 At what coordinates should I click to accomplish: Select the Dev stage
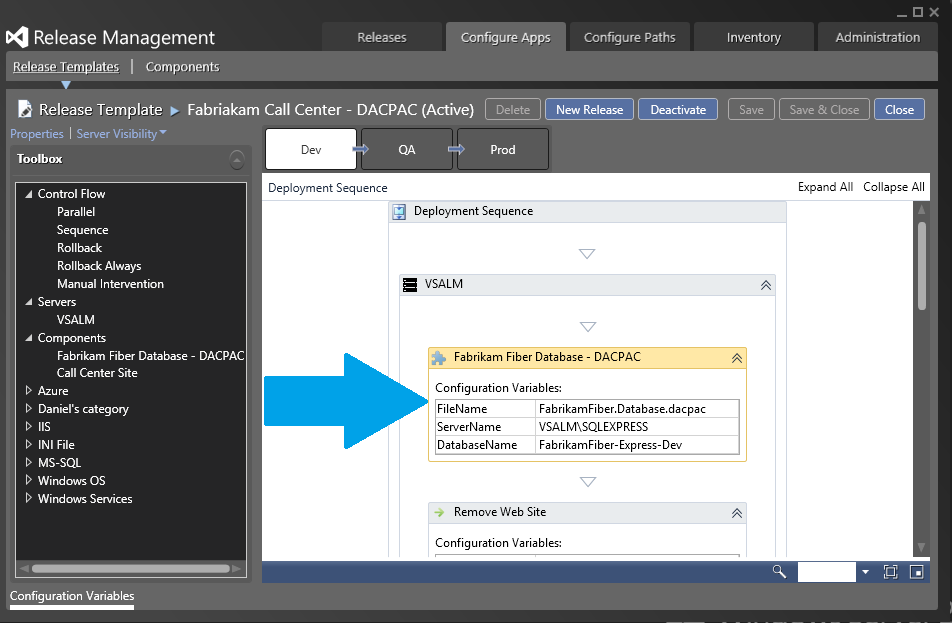click(311, 149)
